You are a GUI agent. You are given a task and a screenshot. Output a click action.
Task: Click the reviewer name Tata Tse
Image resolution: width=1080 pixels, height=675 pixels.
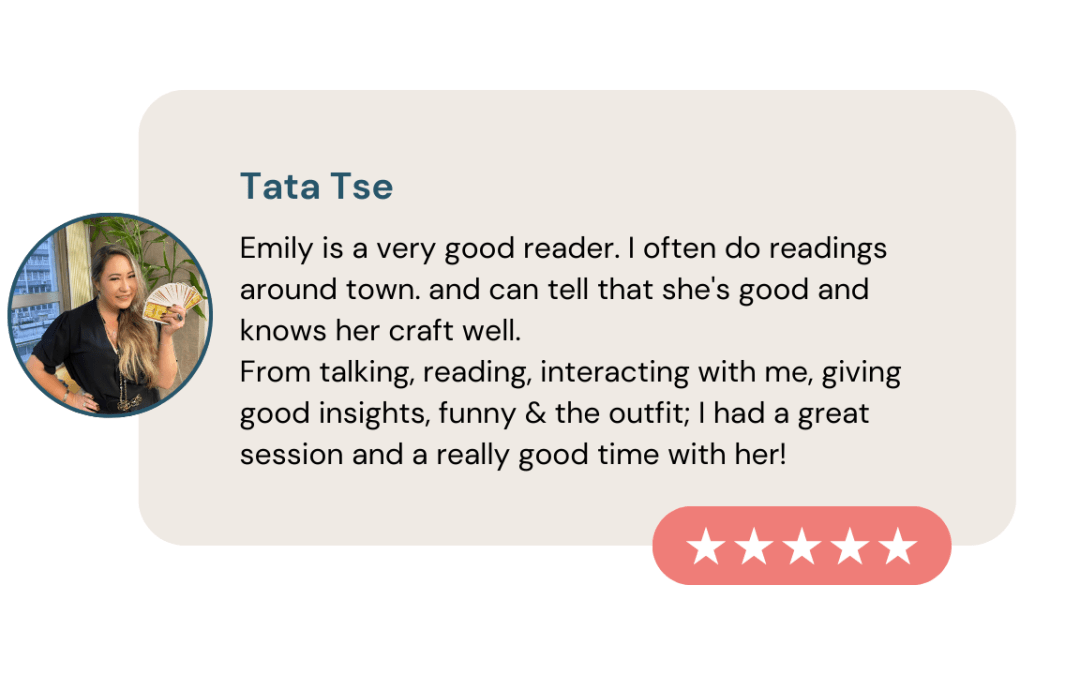316,187
